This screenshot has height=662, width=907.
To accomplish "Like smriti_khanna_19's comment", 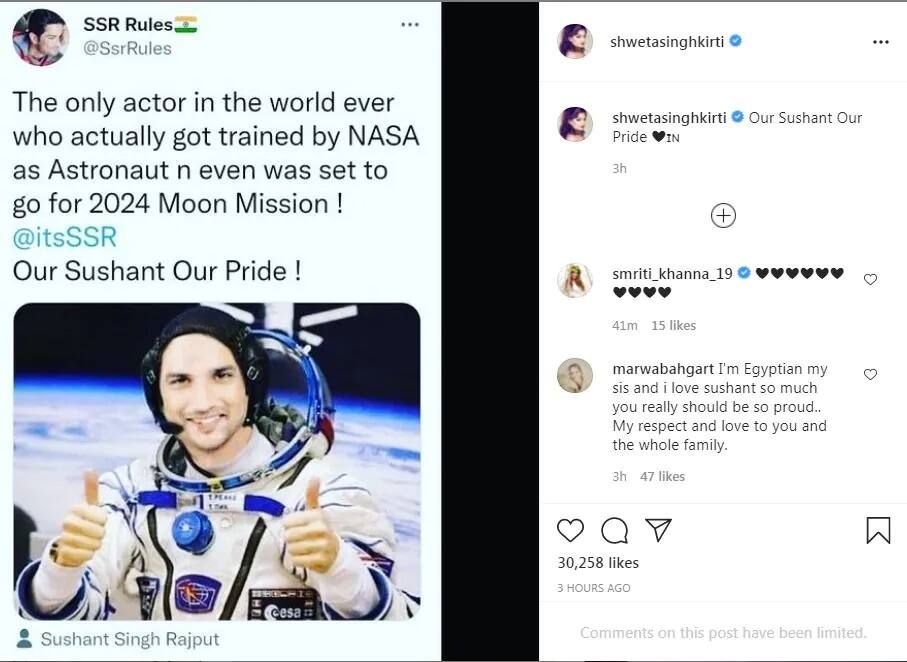I will [x=870, y=280].
